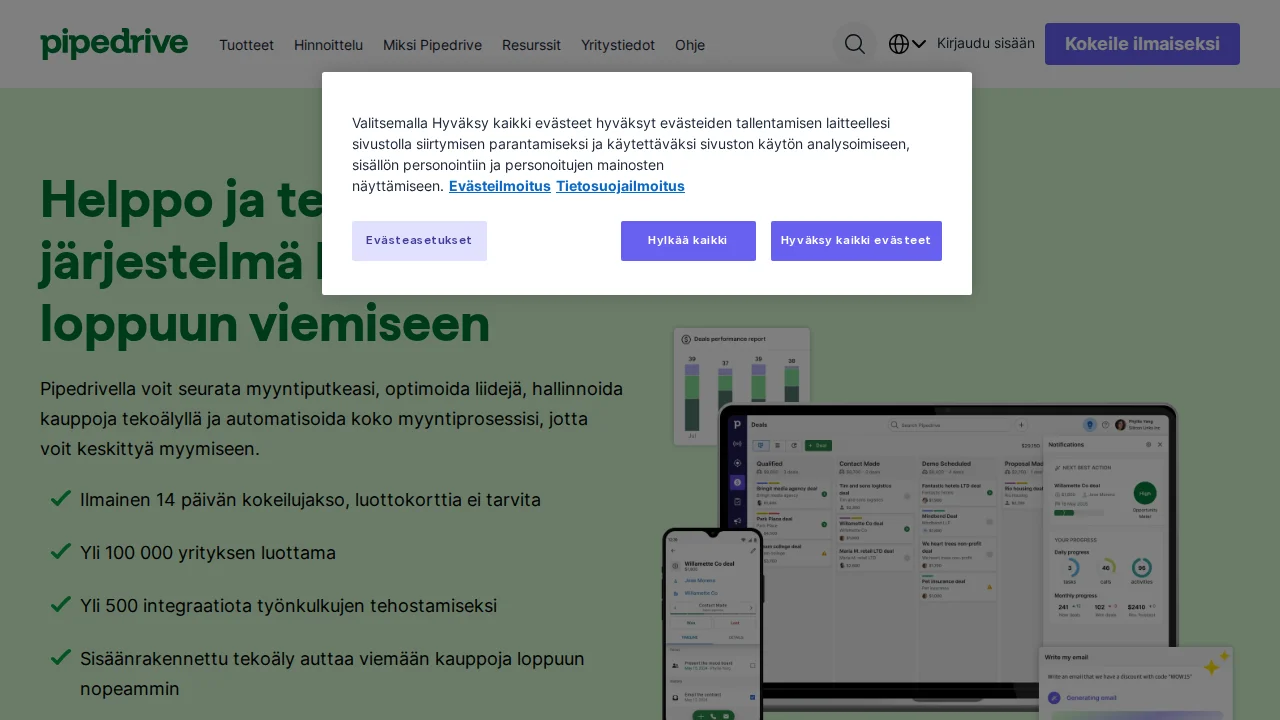Open the search magnifier icon
This screenshot has height=720, width=1280.
(855, 44)
